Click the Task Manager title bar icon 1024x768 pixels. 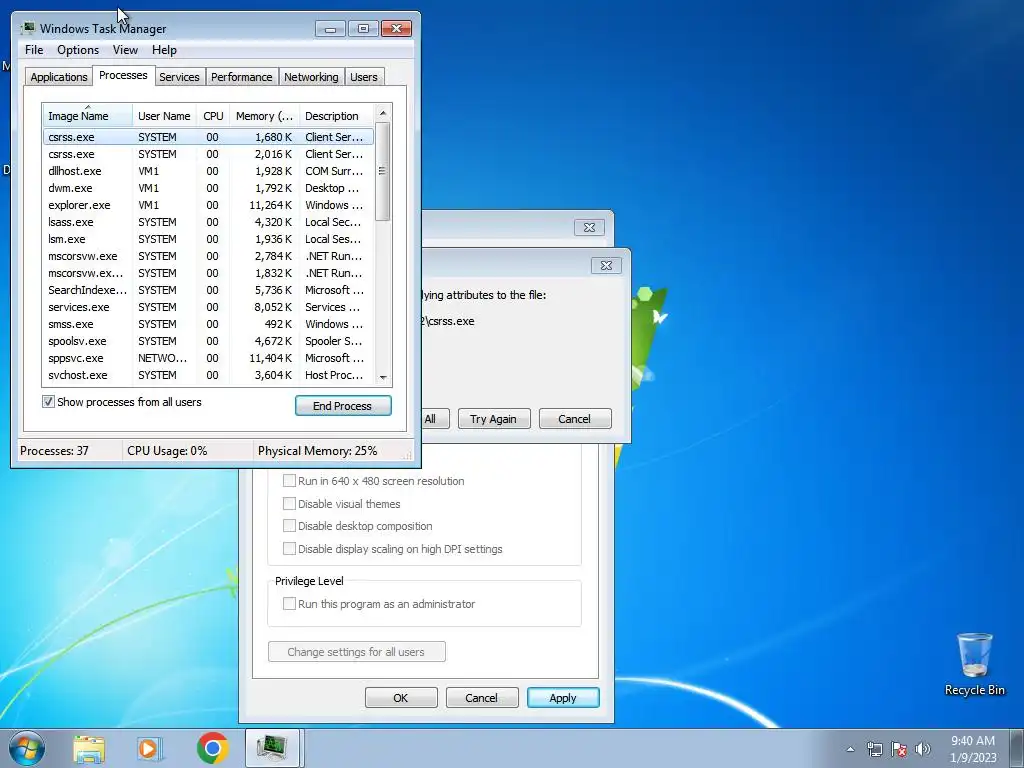[28, 28]
